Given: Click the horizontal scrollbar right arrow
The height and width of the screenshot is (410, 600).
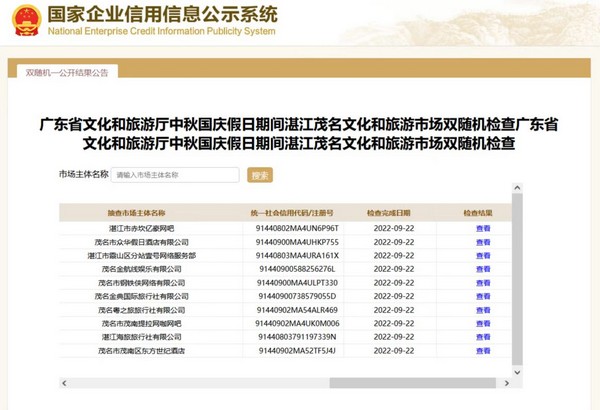Looking at the screenshot, I should 505,383.
